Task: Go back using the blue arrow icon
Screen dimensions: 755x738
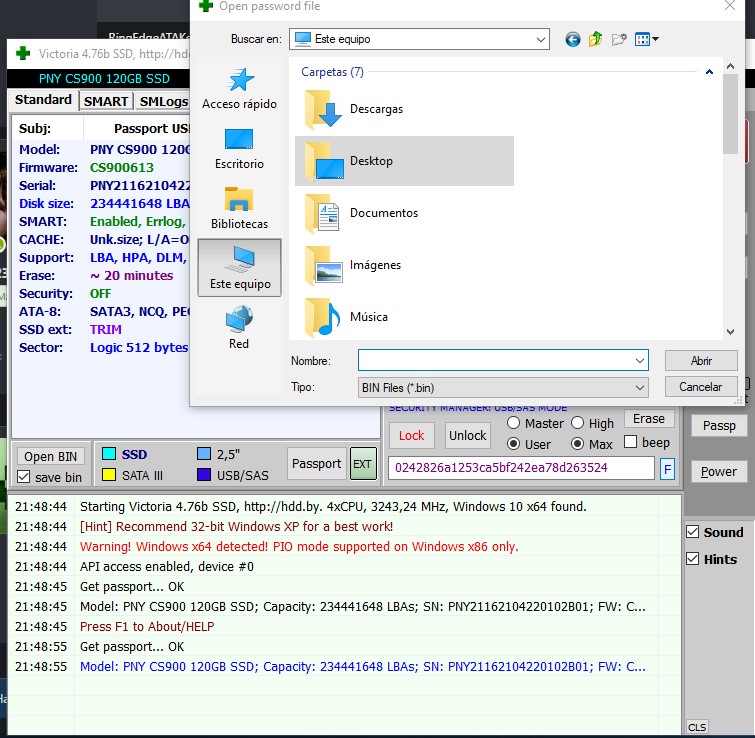Action: coord(573,39)
